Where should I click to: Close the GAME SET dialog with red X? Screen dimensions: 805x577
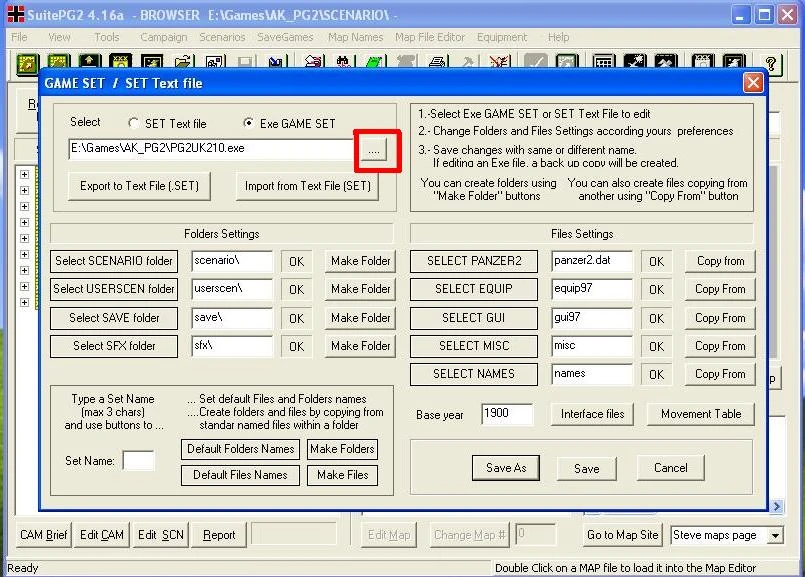(753, 83)
